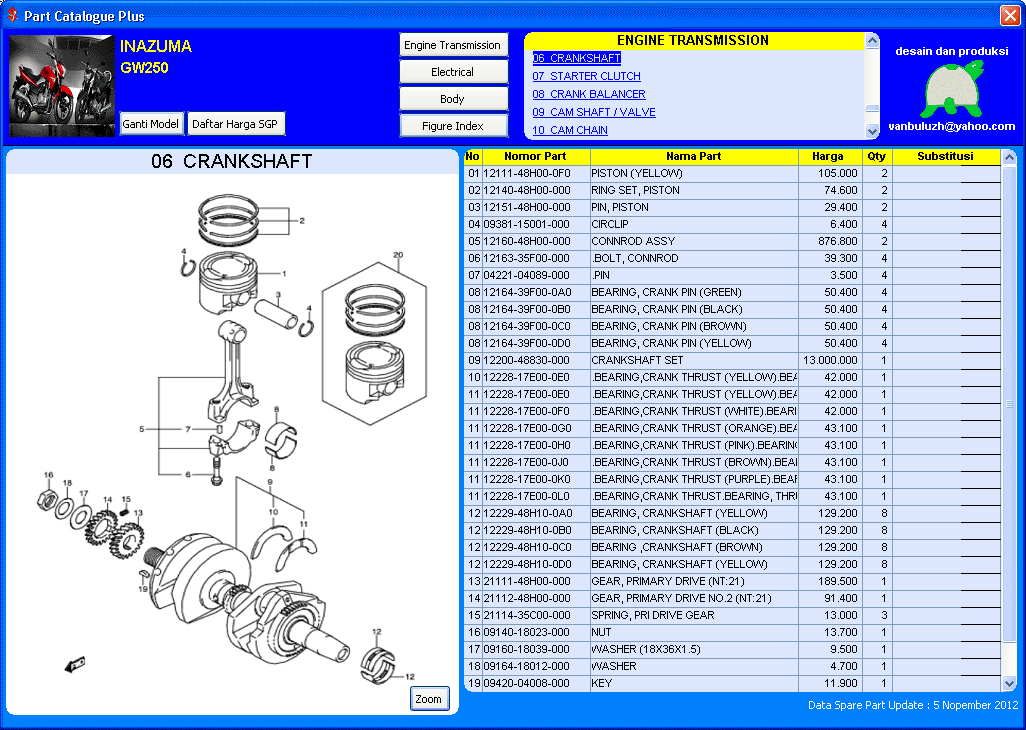Click price 13.000.000

tap(830, 360)
